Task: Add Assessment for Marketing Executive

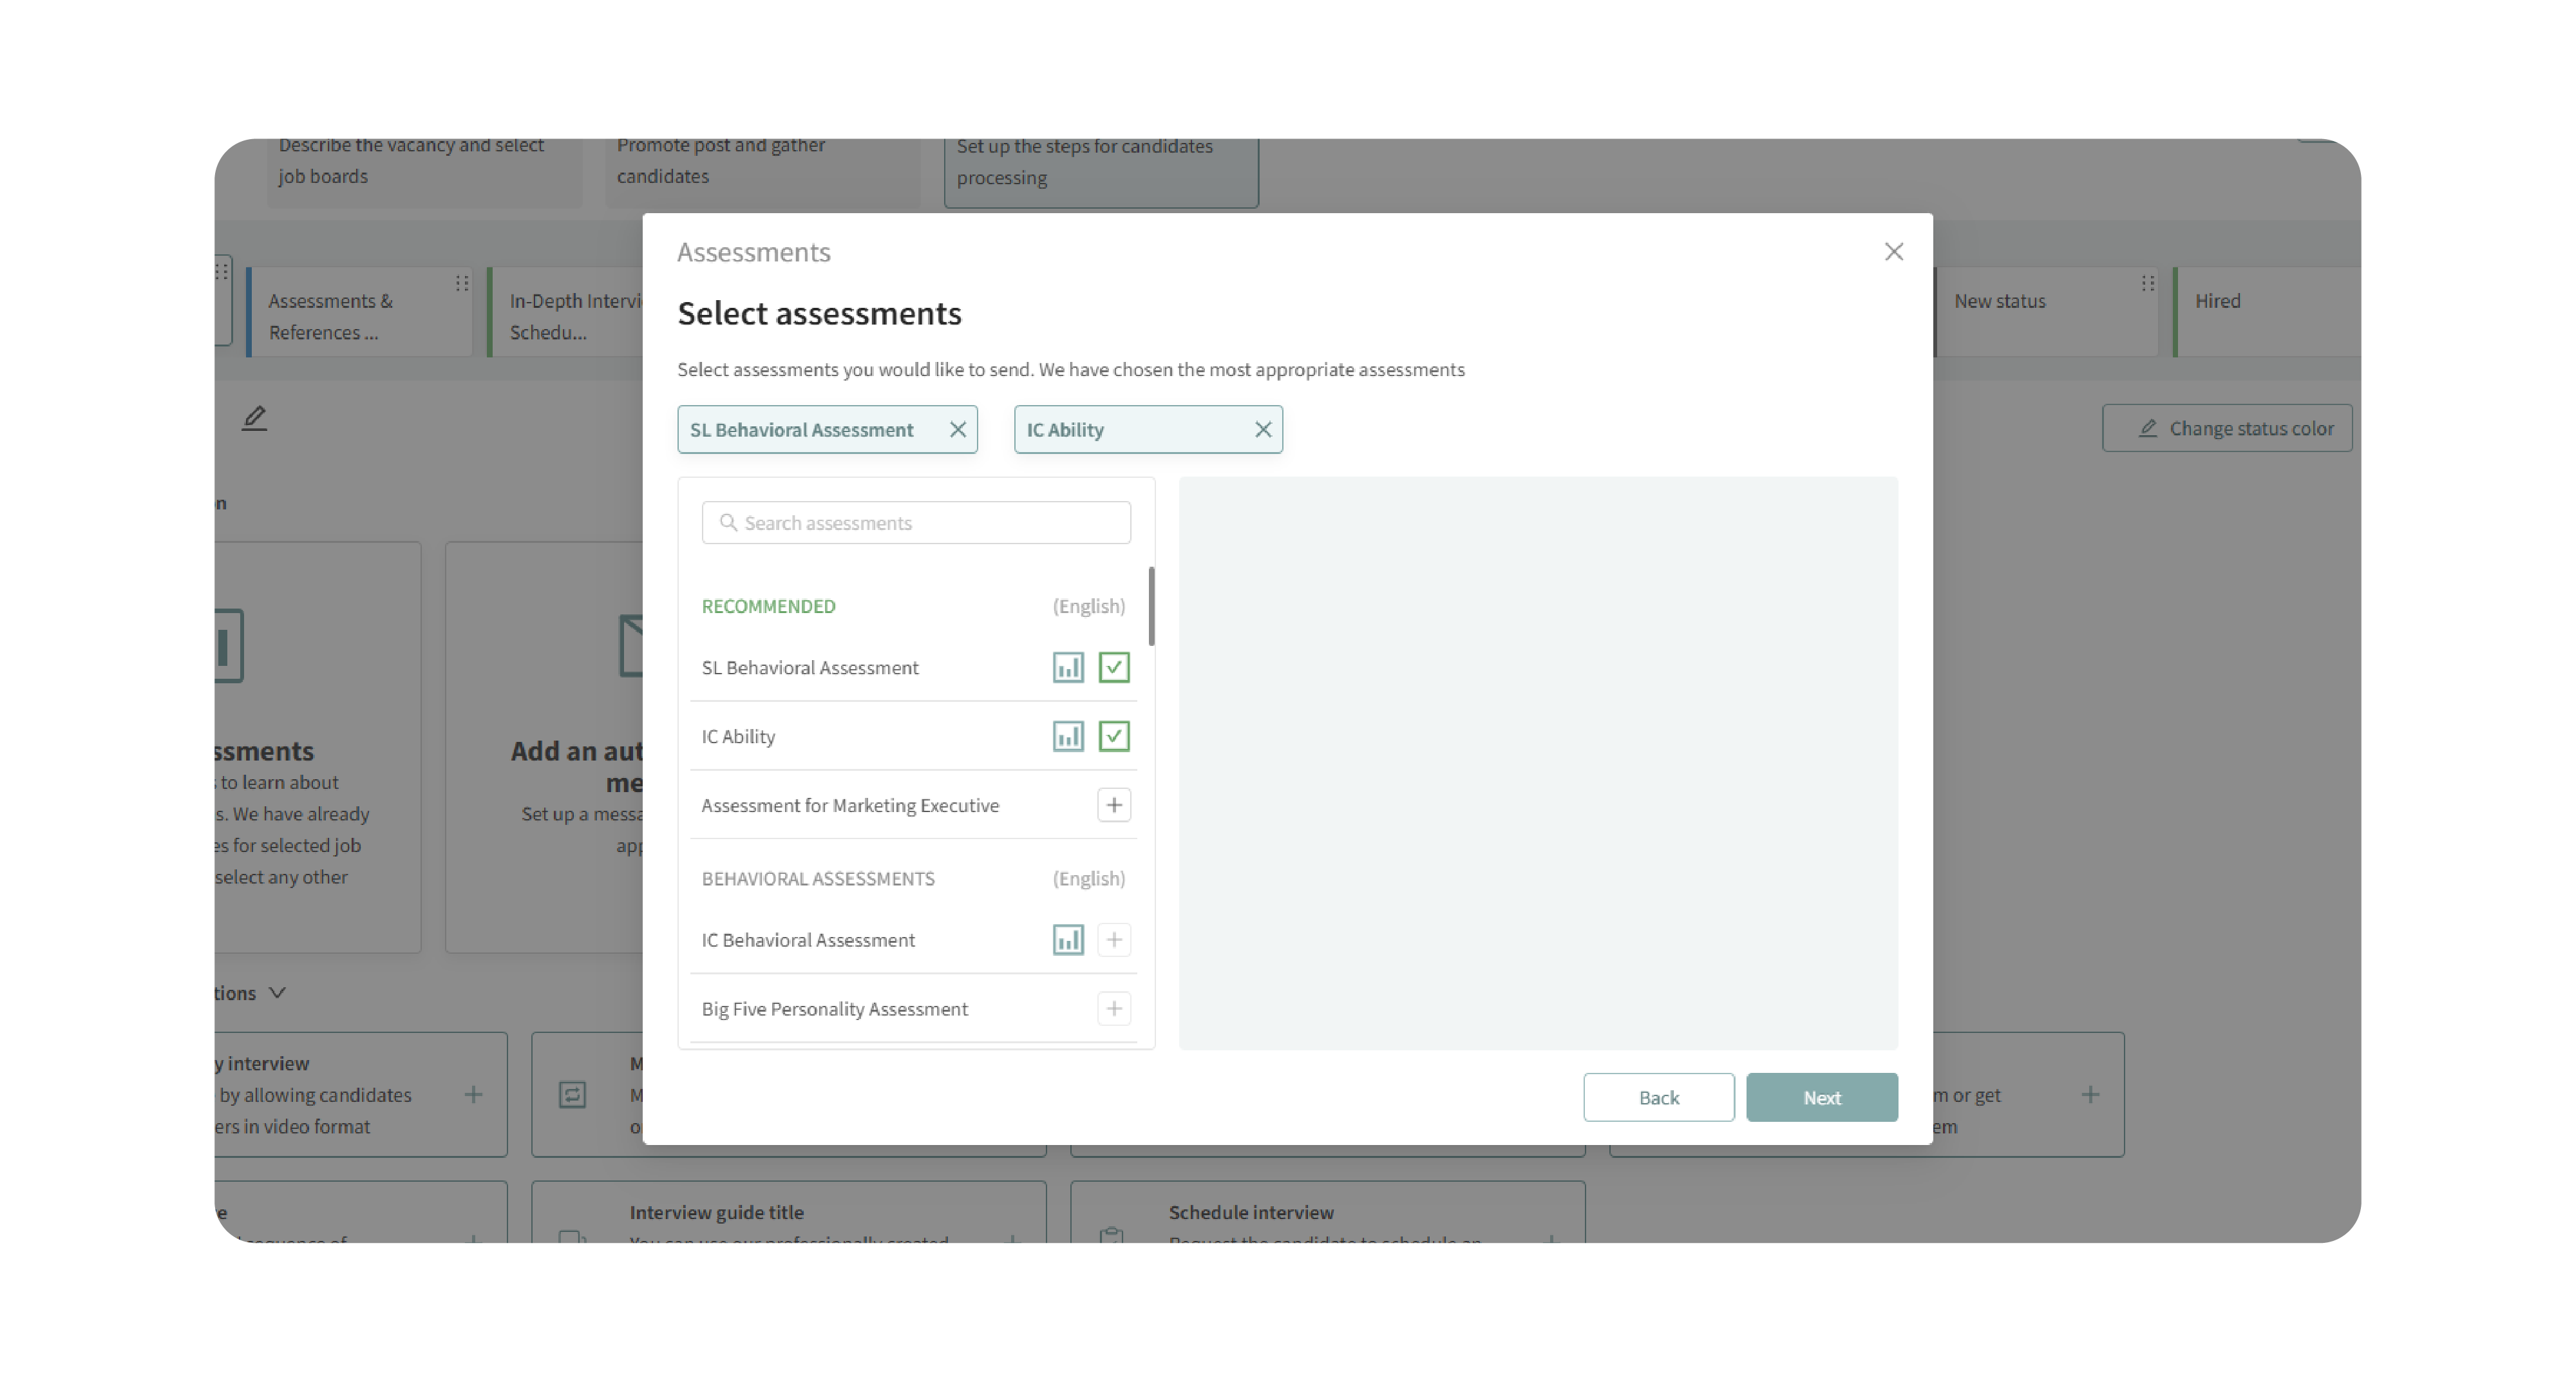Action: pyautogui.click(x=1113, y=805)
